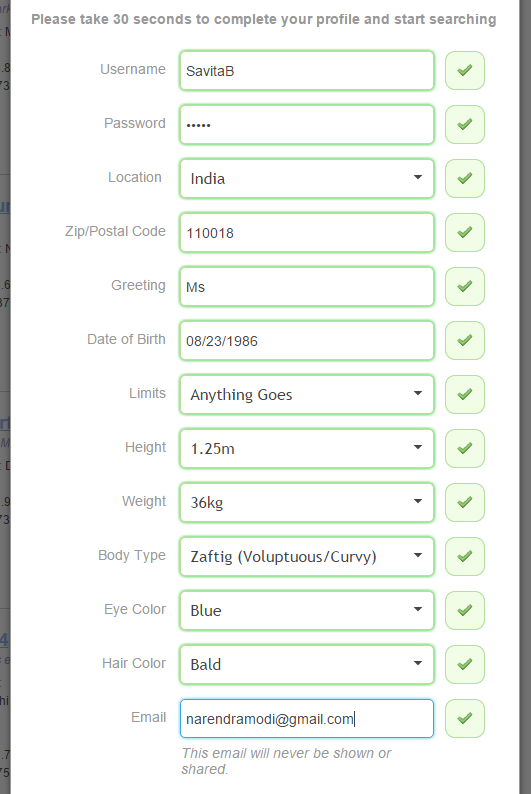Click the checkmark icon next to Hair Color

[465, 664]
